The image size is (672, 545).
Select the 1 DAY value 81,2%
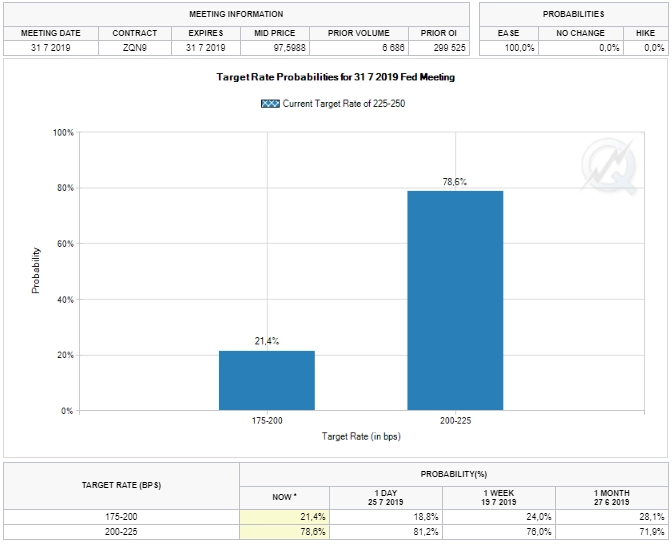426,532
